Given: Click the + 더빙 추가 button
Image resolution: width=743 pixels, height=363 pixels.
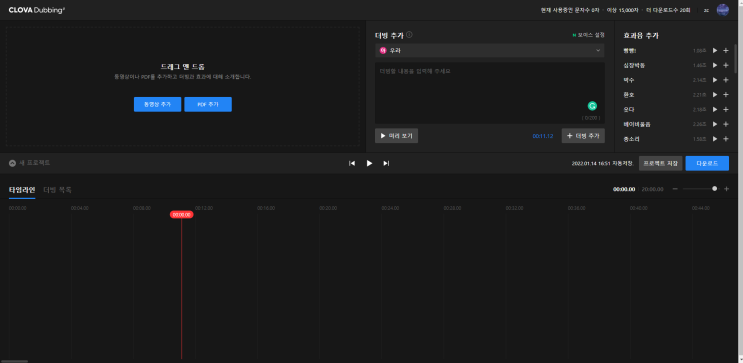Looking at the screenshot, I should point(583,136).
